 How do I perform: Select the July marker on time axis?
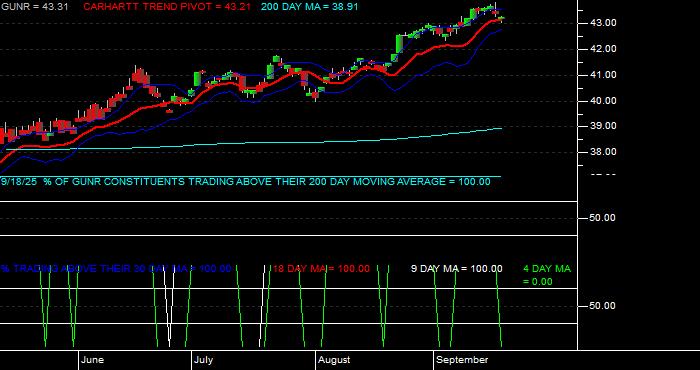tap(204, 360)
